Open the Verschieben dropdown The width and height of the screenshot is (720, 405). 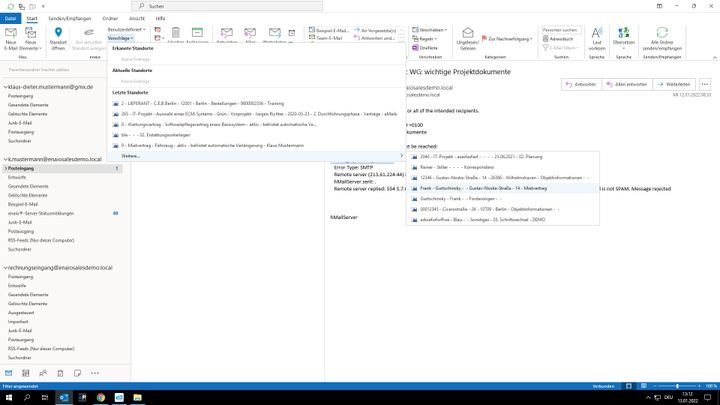429,30
